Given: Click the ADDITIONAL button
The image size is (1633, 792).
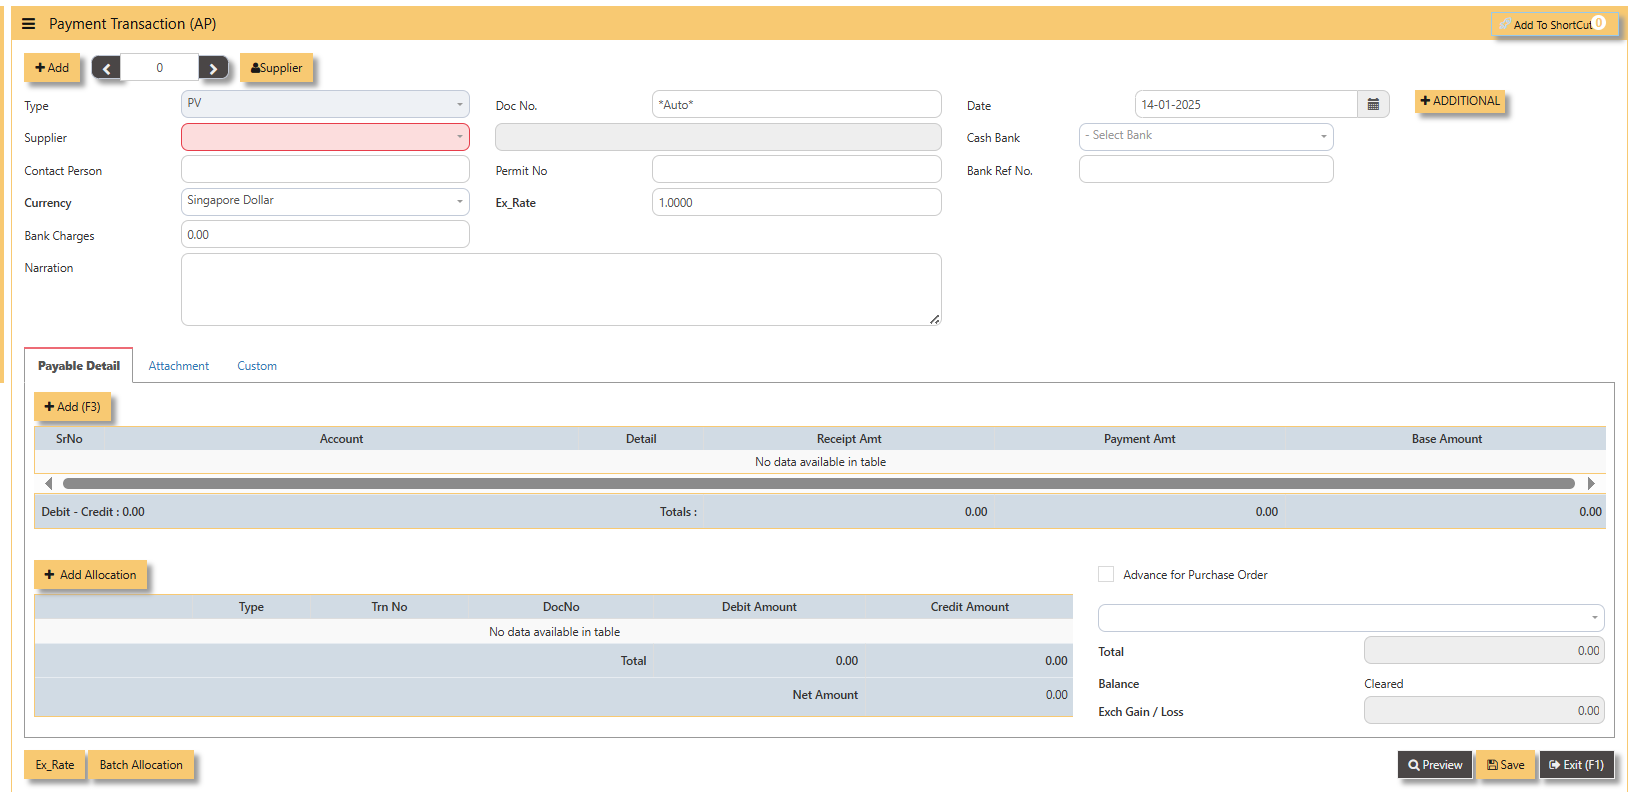Looking at the screenshot, I should click(x=1460, y=101).
